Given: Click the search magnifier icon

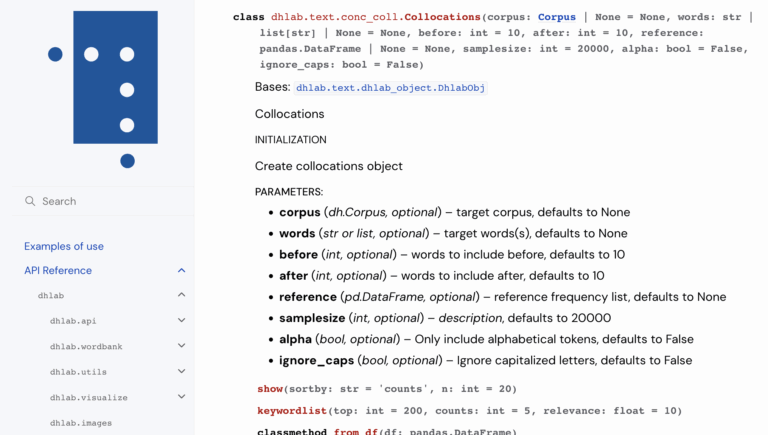Looking at the screenshot, I should tap(30, 201).
